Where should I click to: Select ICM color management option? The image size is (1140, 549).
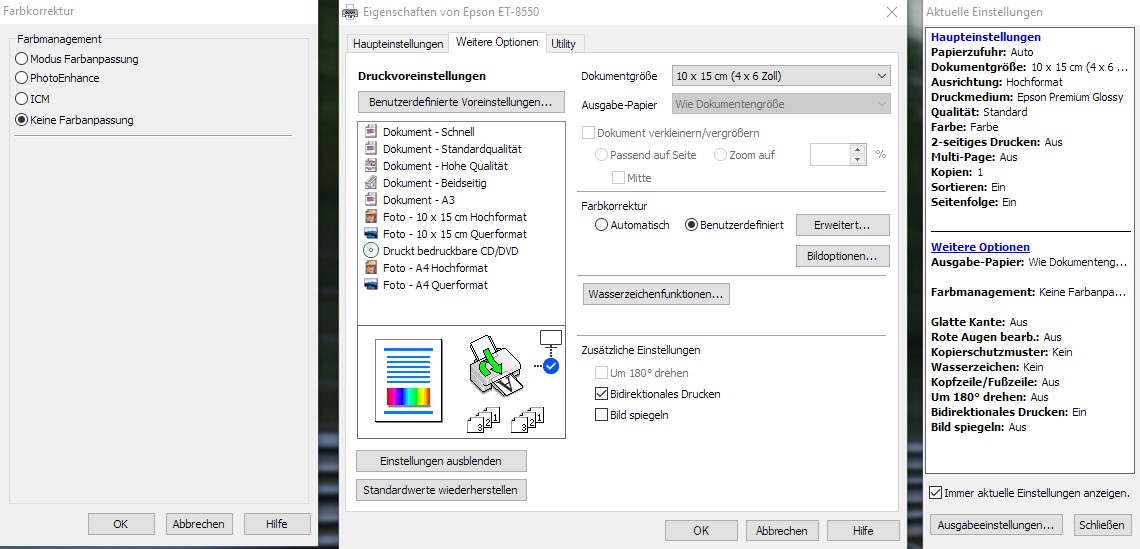coord(22,99)
